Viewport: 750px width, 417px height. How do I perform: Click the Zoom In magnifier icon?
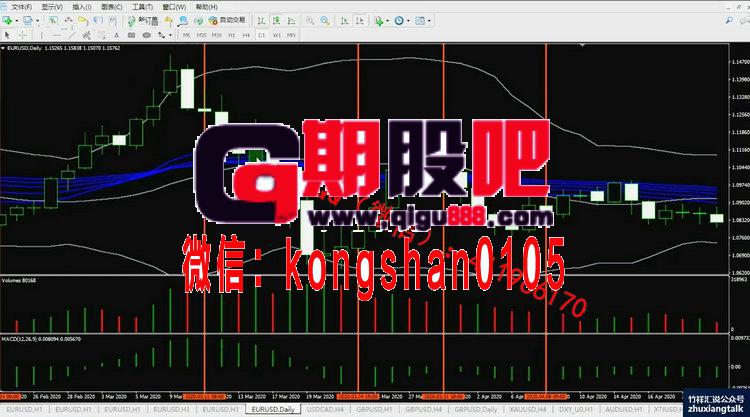[x=309, y=21]
